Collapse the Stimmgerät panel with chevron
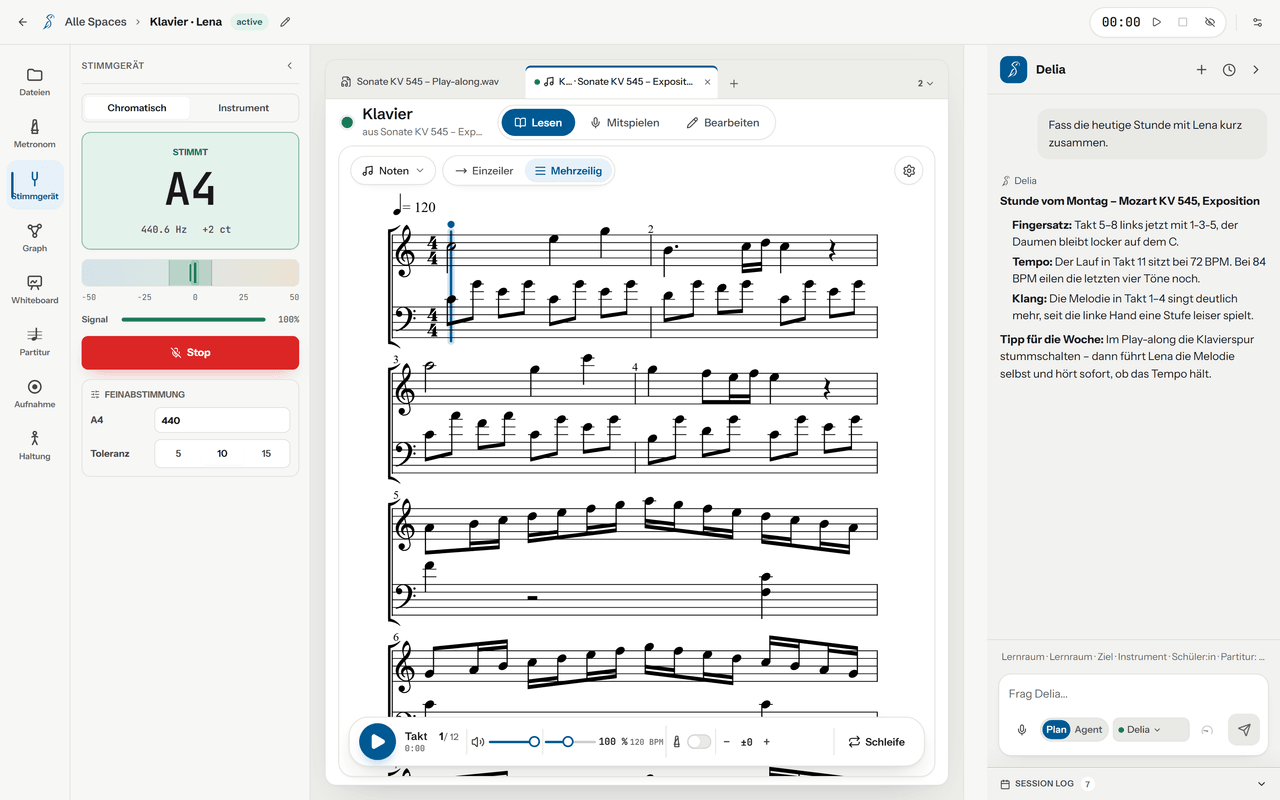 tap(290, 66)
